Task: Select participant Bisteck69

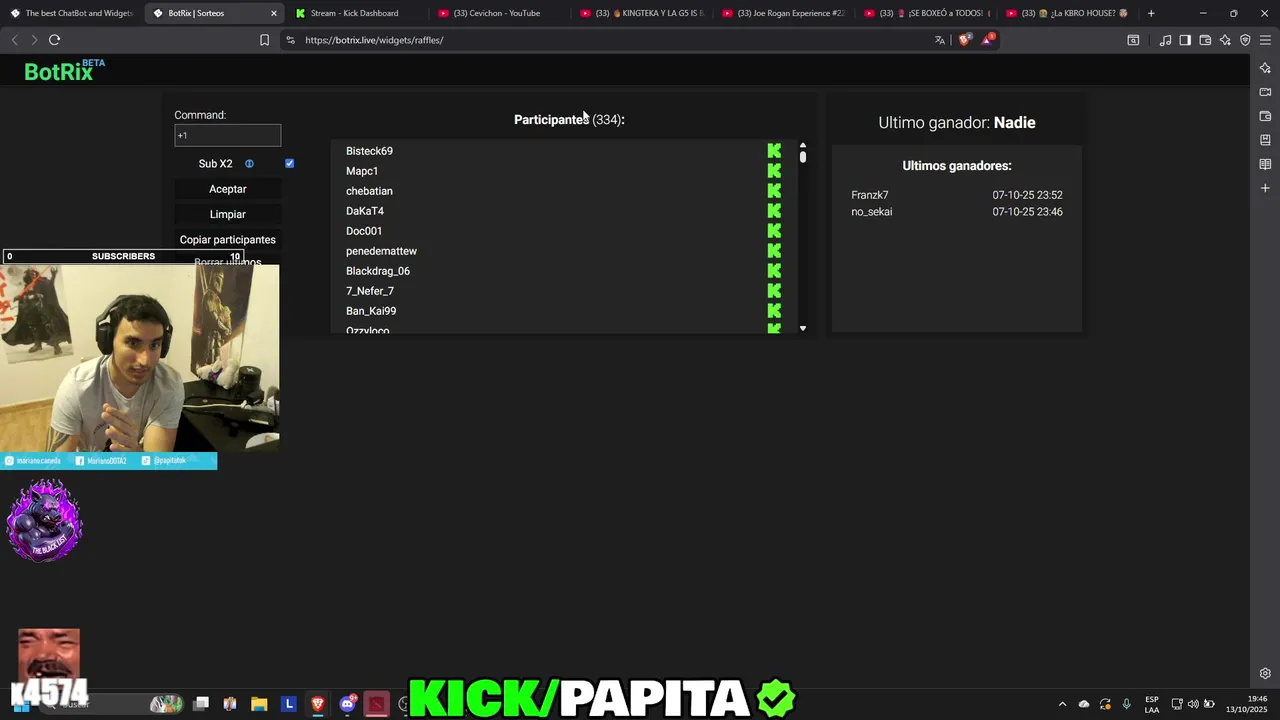Action: (369, 151)
